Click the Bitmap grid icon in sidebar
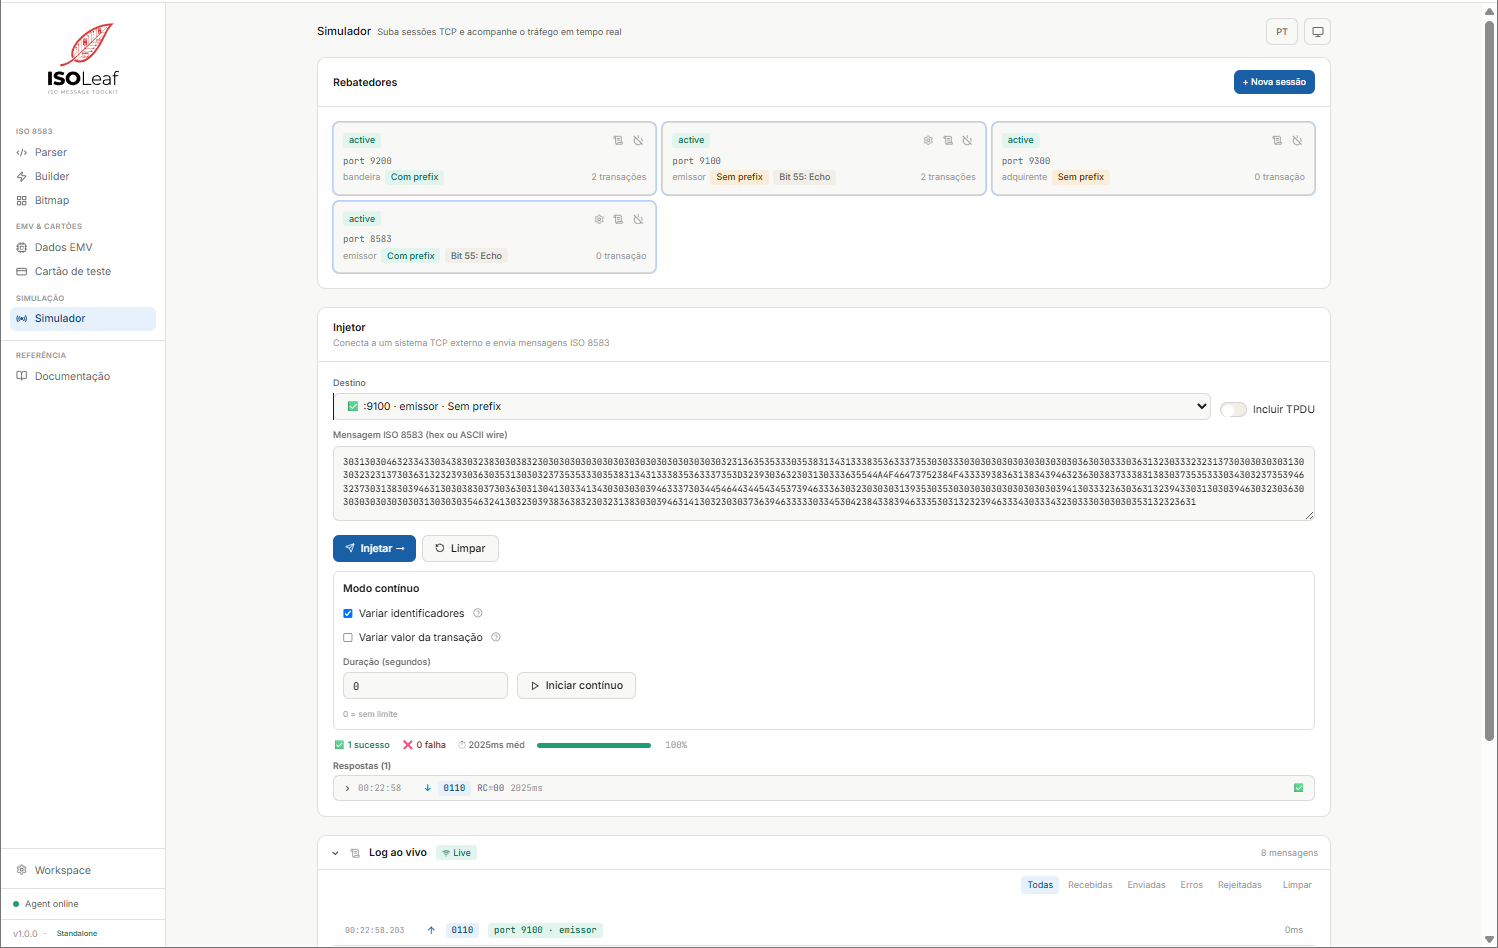Image resolution: width=1498 pixels, height=948 pixels. click(x=22, y=201)
